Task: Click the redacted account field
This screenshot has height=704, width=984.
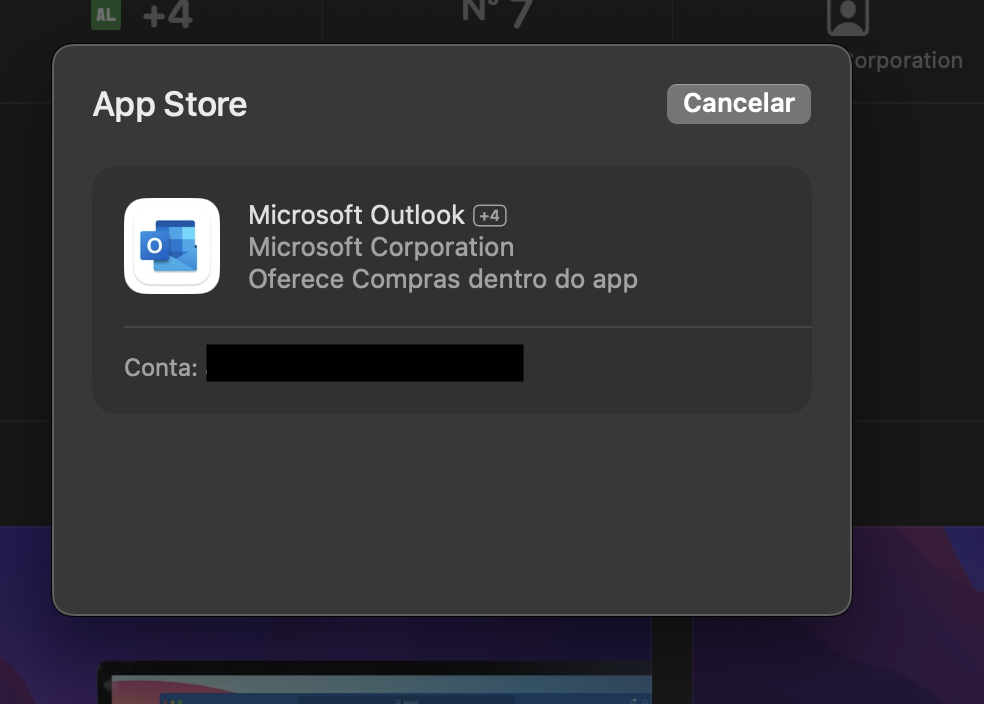Action: click(364, 363)
